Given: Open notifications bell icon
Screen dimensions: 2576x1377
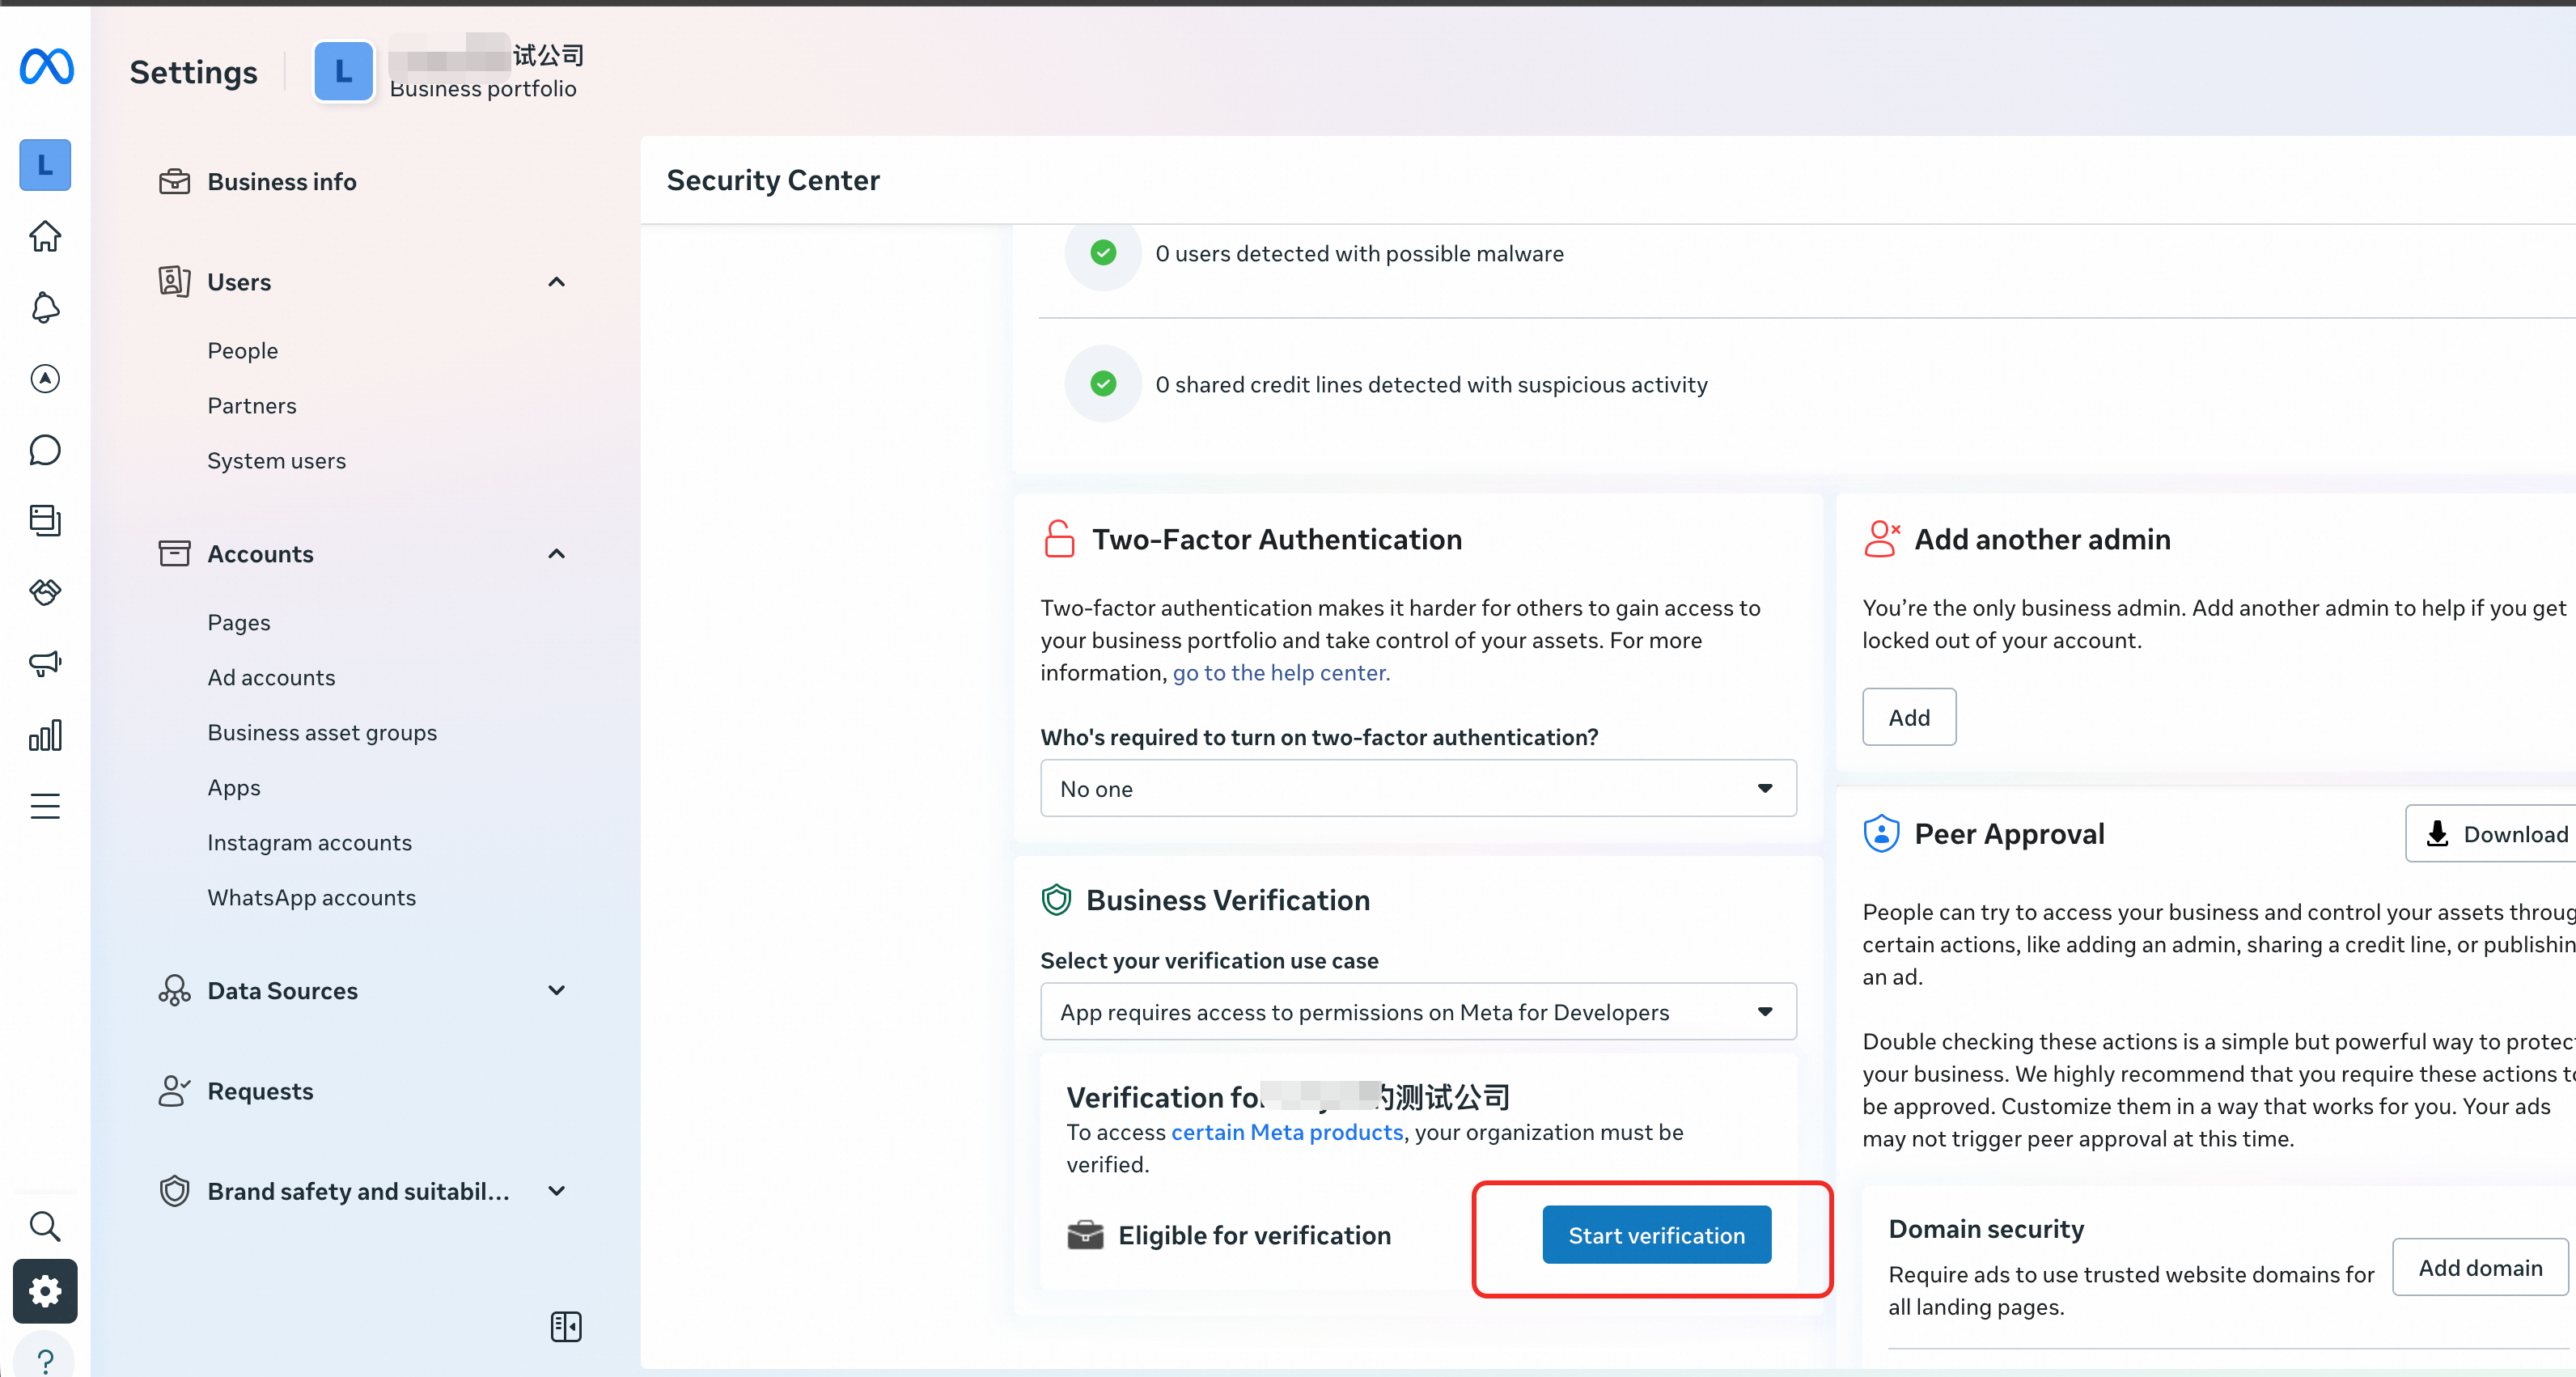Looking at the screenshot, I should pyautogui.click(x=45, y=307).
